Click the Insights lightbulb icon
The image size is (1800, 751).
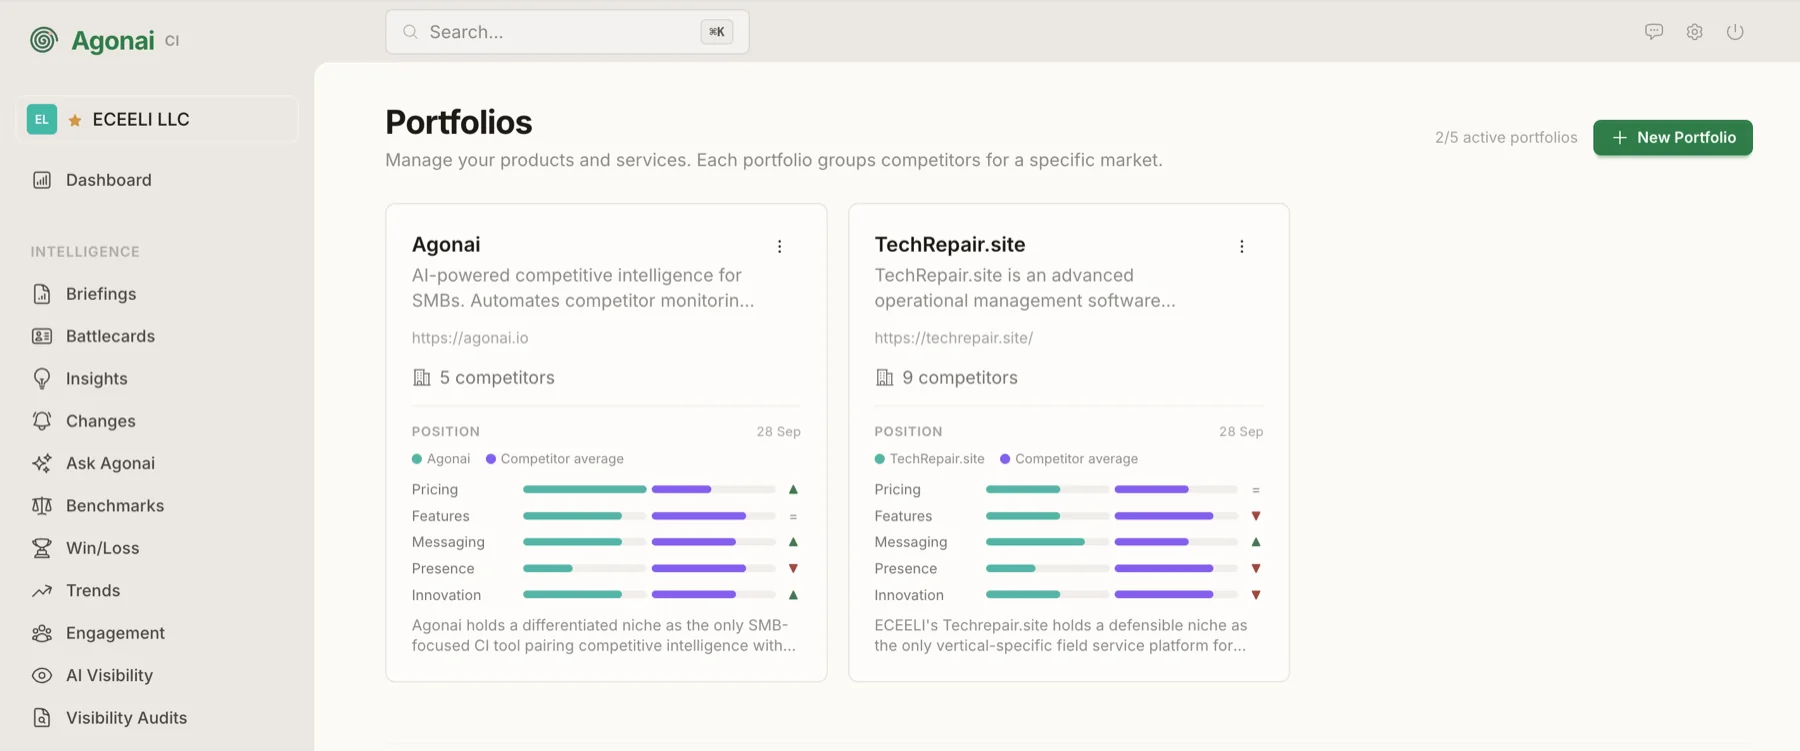pyautogui.click(x=42, y=379)
